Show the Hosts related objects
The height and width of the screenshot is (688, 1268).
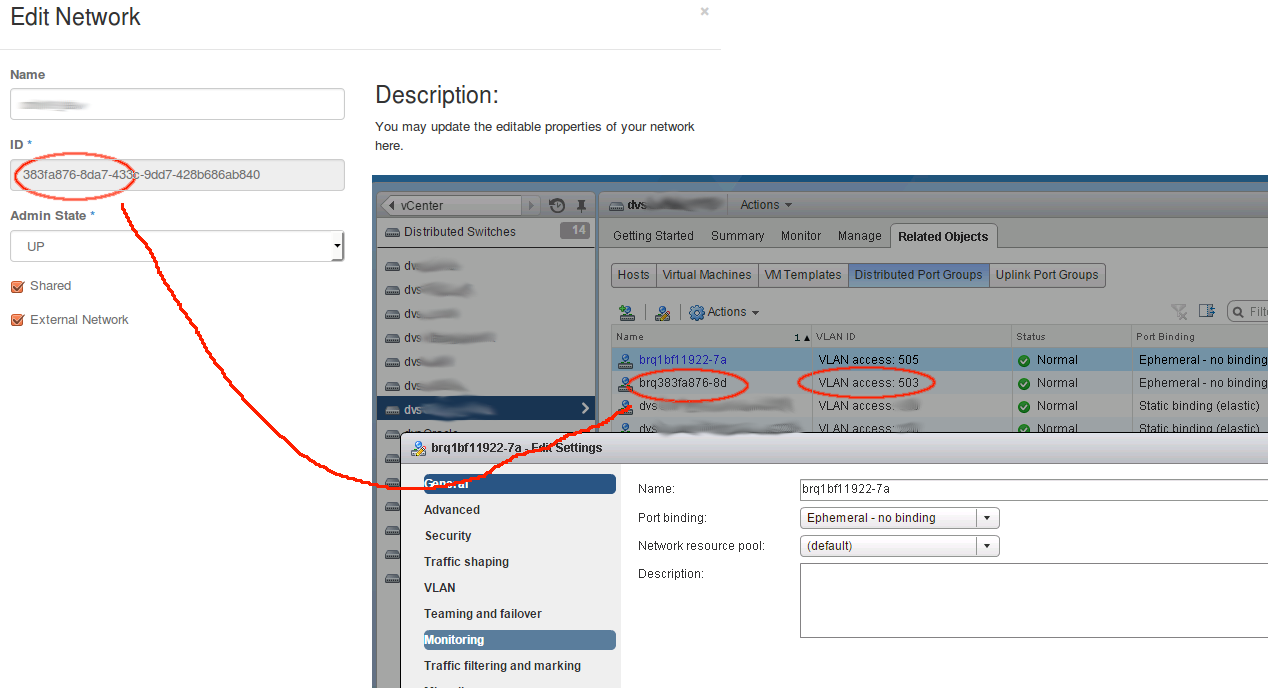pos(633,275)
